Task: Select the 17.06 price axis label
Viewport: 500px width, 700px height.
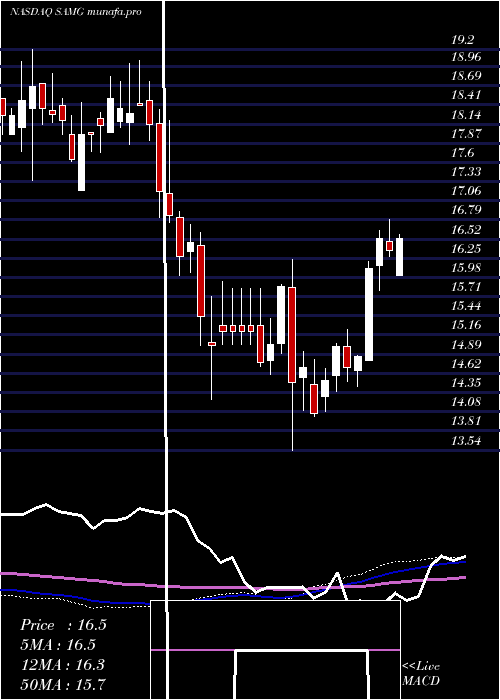Action: click(x=467, y=191)
